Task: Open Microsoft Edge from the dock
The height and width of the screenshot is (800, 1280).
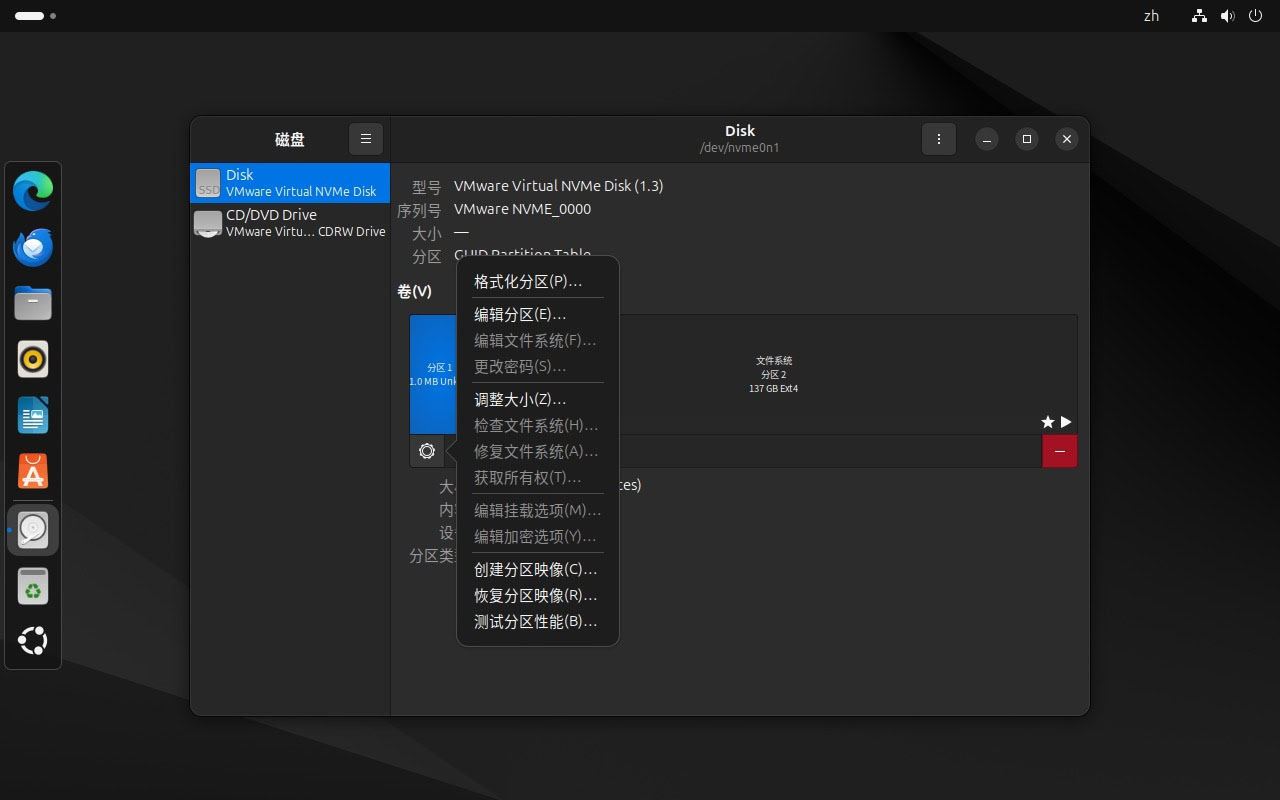Action: point(33,190)
